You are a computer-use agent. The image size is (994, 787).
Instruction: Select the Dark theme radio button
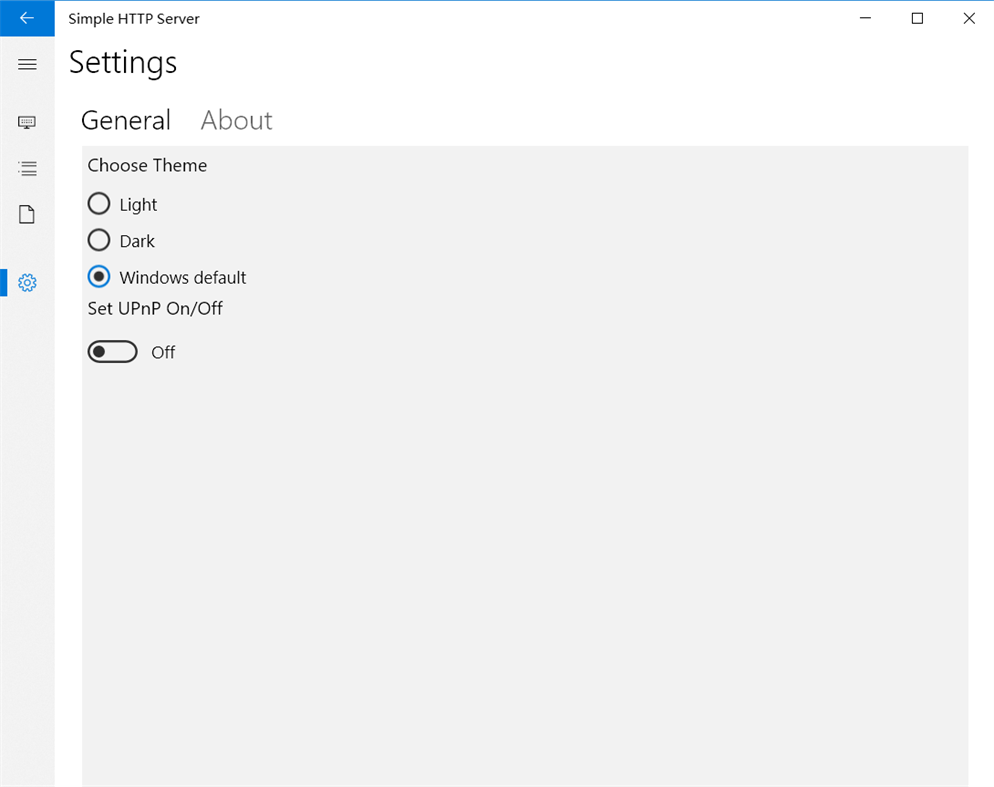click(x=99, y=240)
